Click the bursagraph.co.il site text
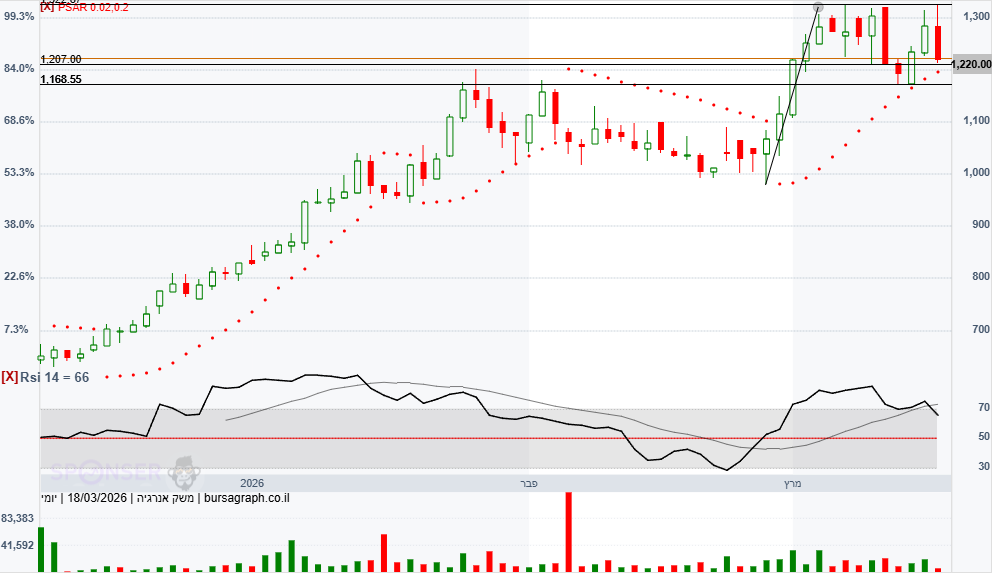Image resolution: width=992 pixels, height=573 pixels. coord(246,498)
